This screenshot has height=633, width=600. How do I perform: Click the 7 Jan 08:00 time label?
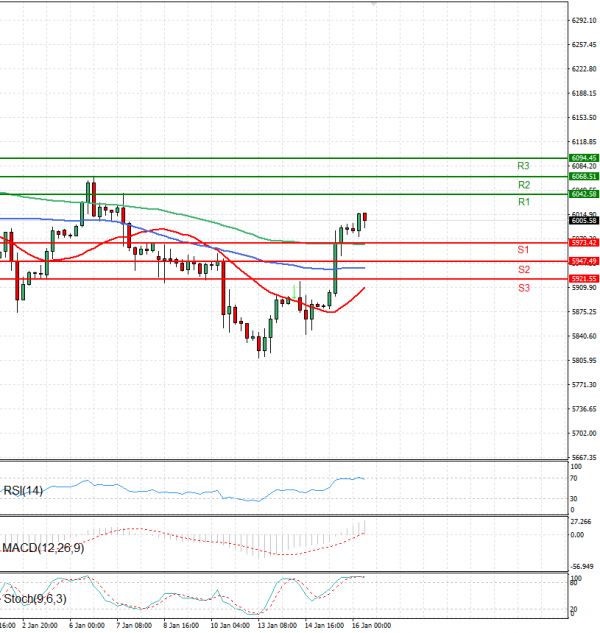tap(134, 625)
